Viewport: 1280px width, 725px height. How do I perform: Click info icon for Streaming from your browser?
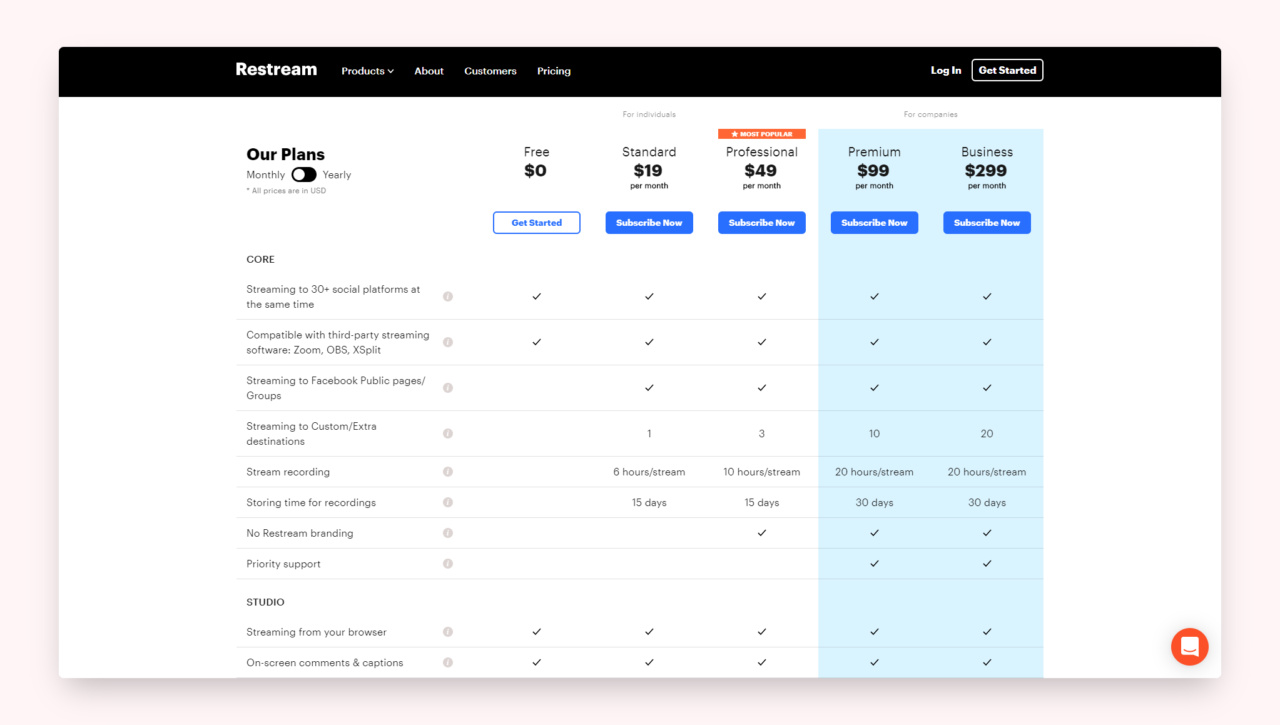(x=448, y=632)
